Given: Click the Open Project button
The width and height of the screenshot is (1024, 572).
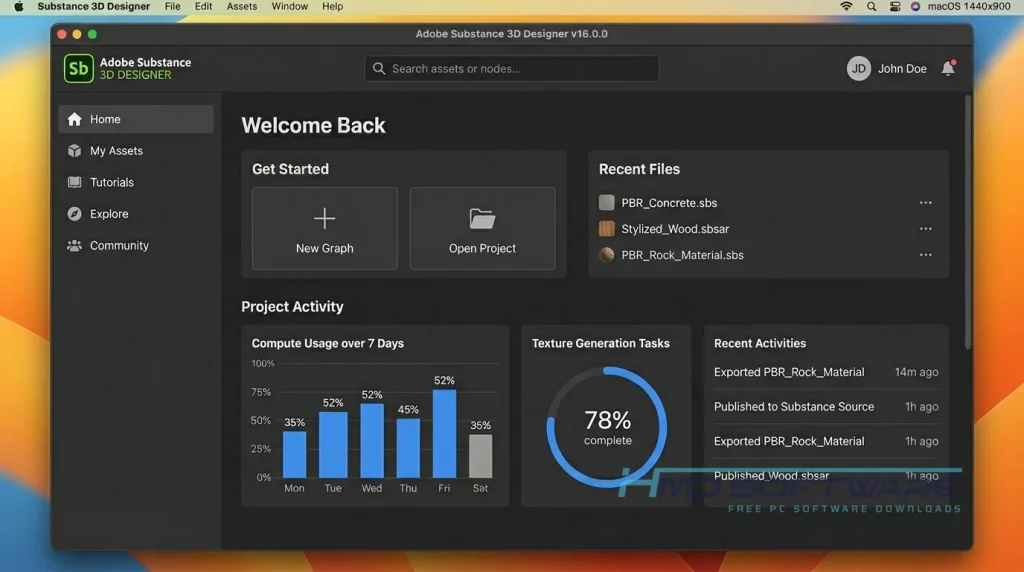Looking at the screenshot, I should click(x=482, y=229).
